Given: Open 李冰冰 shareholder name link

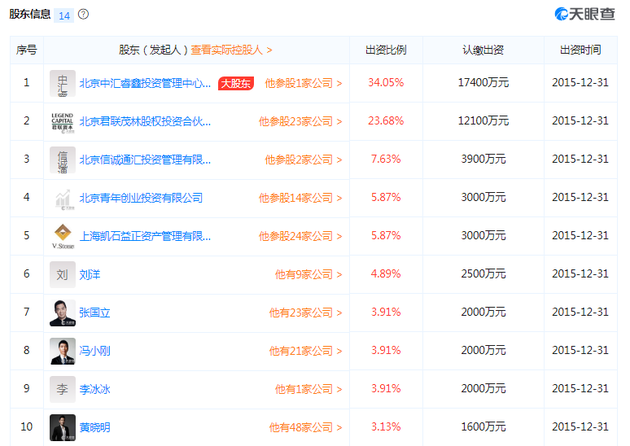Looking at the screenshot, I should pos(95,389).
